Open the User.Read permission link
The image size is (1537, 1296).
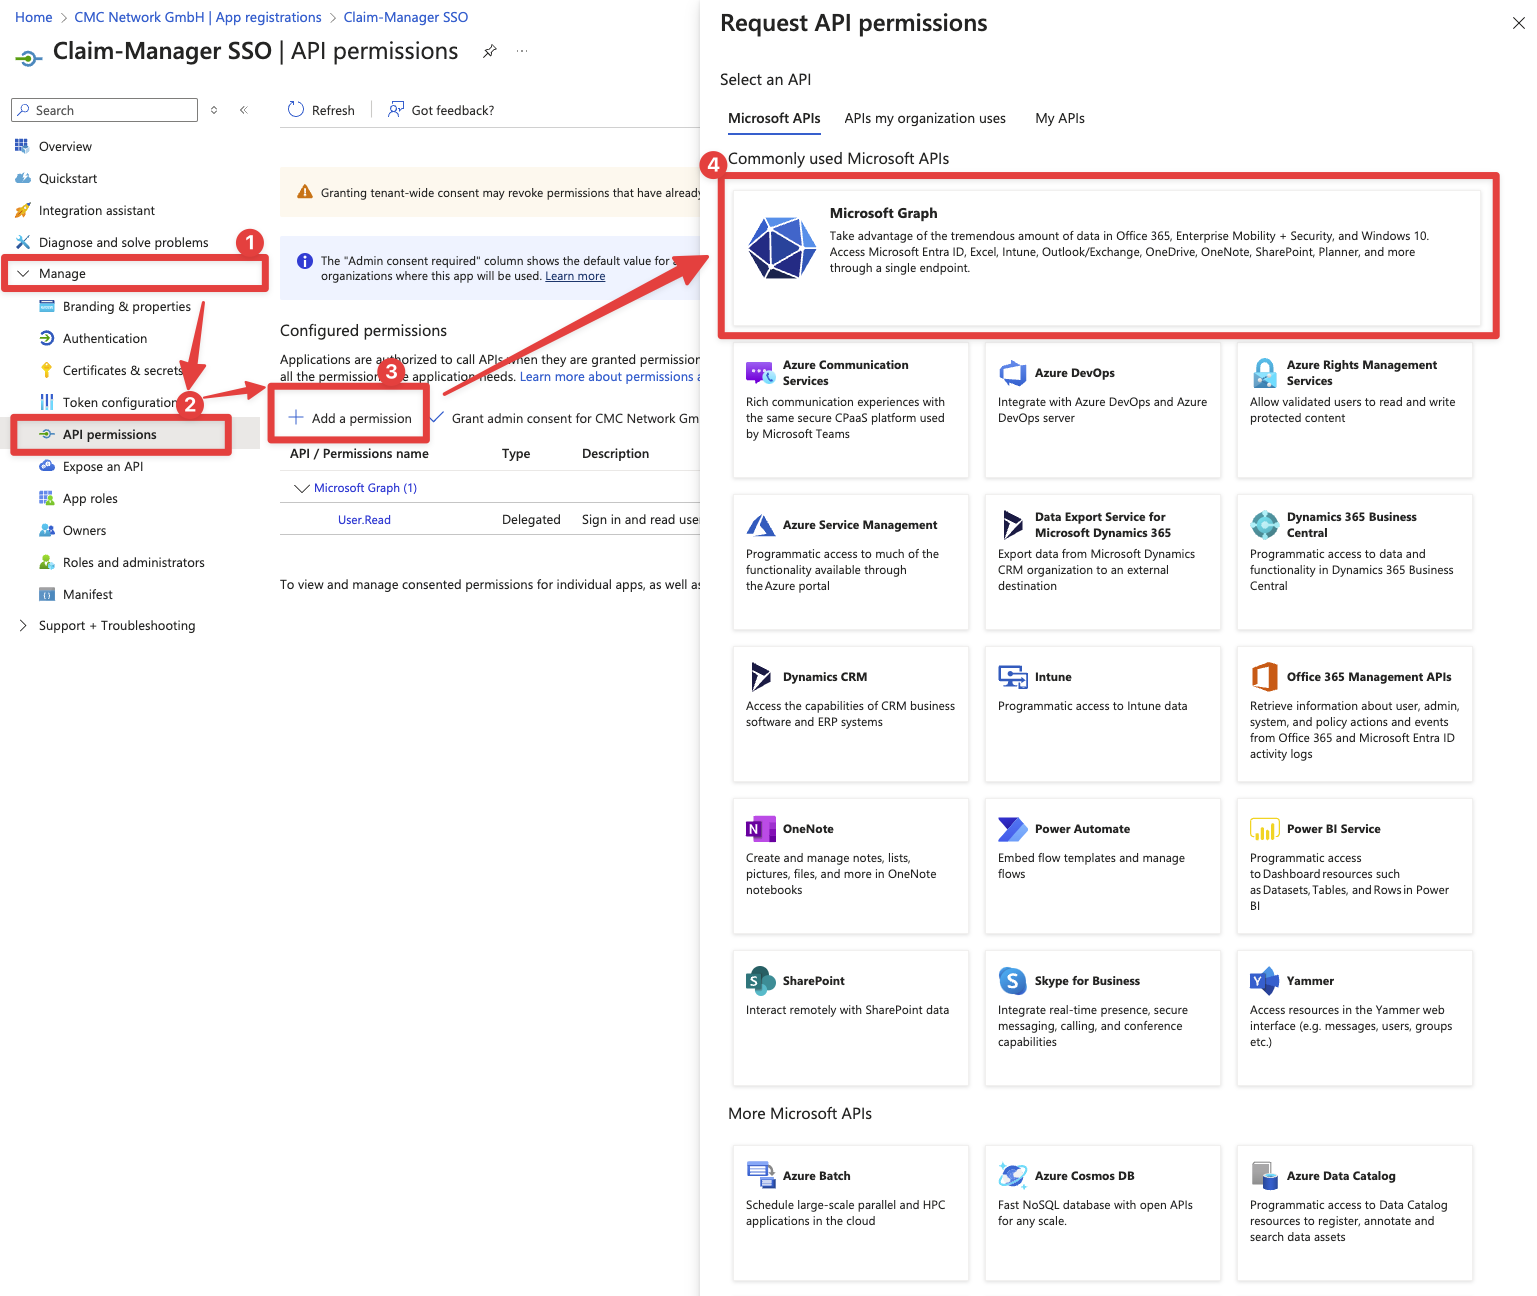(364, 520)
